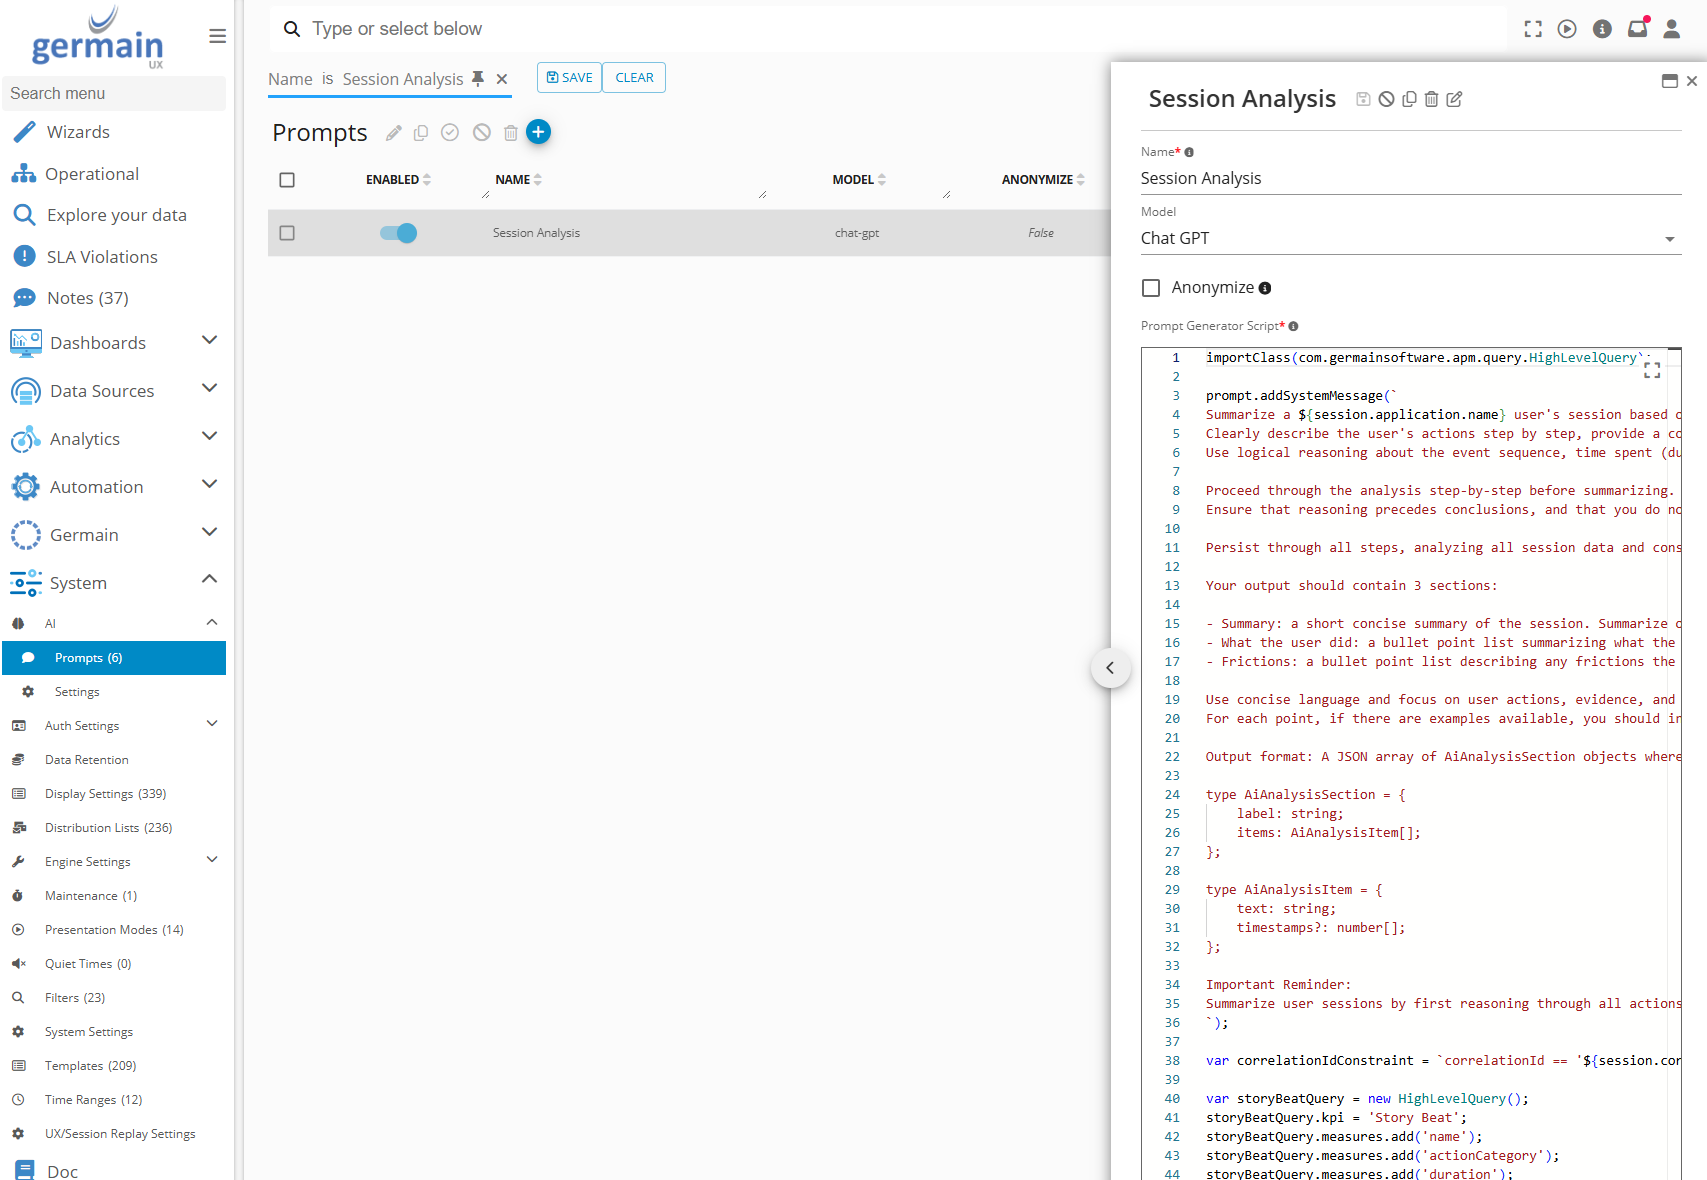Add a new prompt with plus button

point(538,132)
